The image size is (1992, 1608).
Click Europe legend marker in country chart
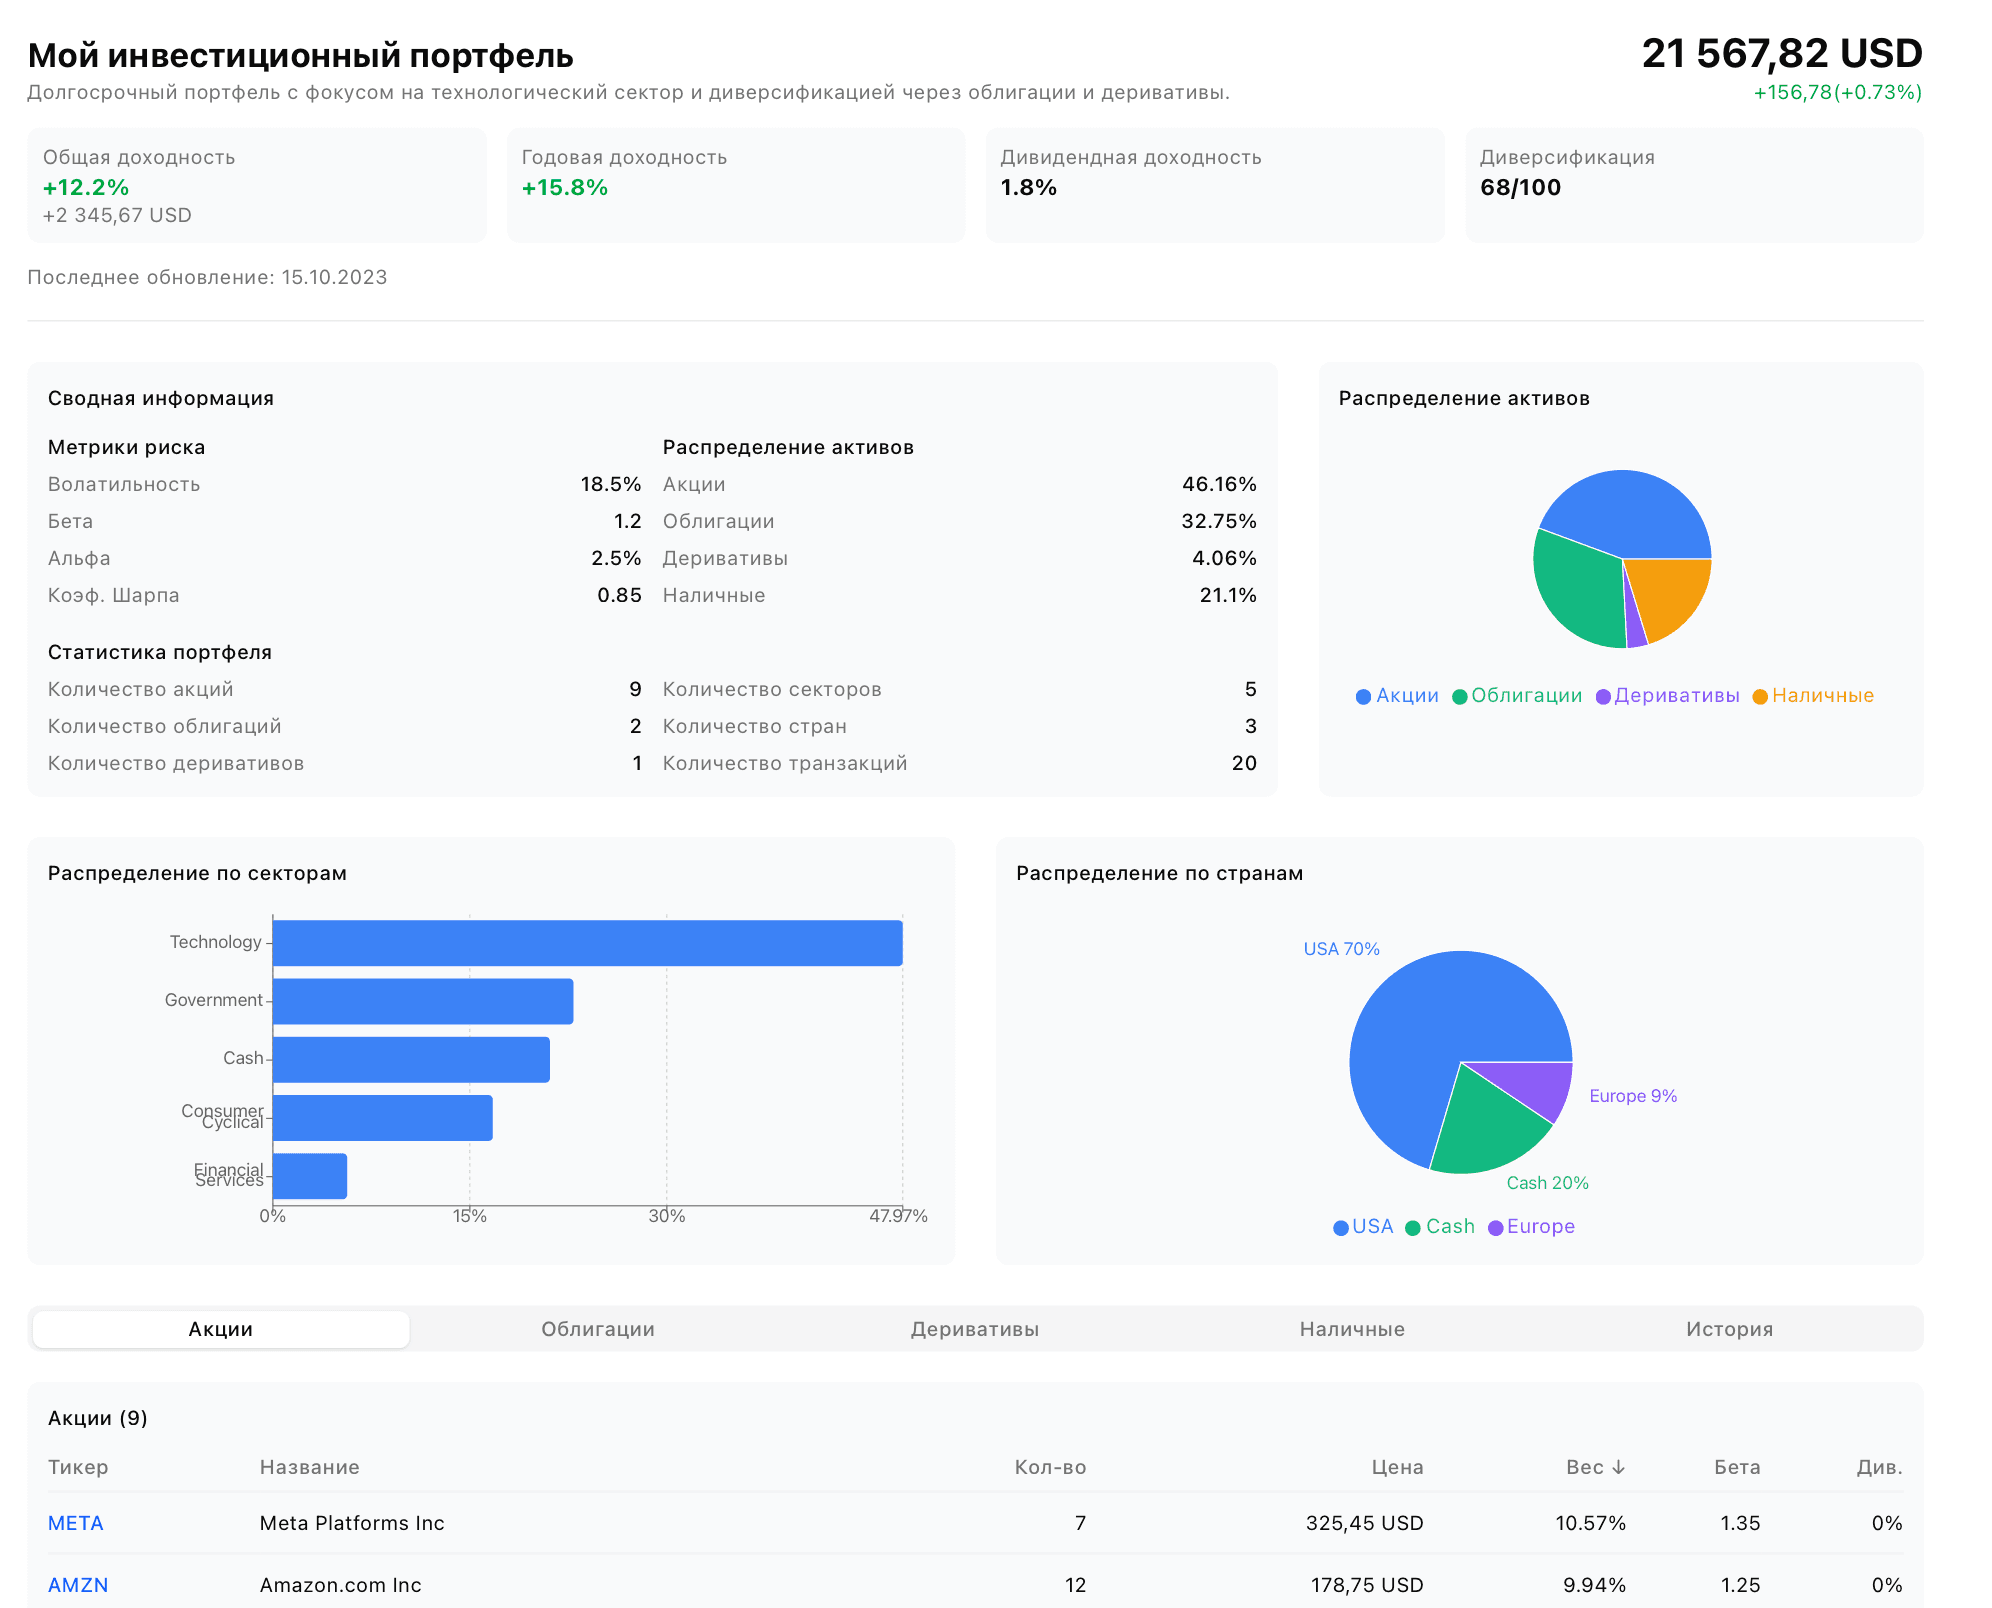[1496, 1228]
